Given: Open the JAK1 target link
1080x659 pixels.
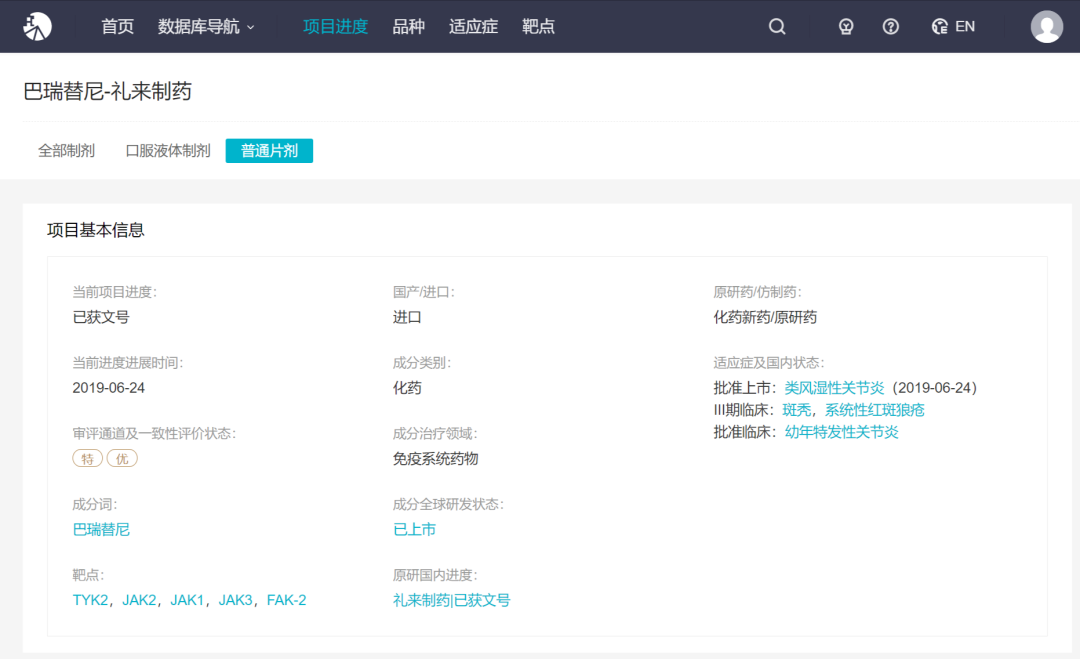Looking at the screenshot, I should coord(187,600).
